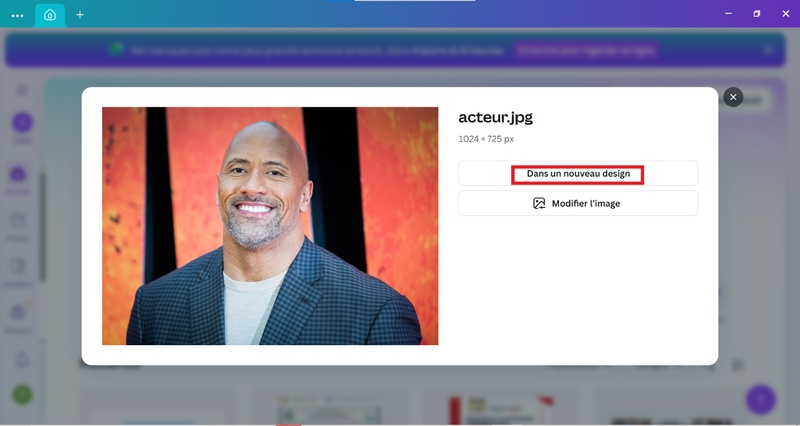Open the three-dot menu in title bar
Image resolution: width=800 pixels, height=426 pixels.
pos(17,15)
